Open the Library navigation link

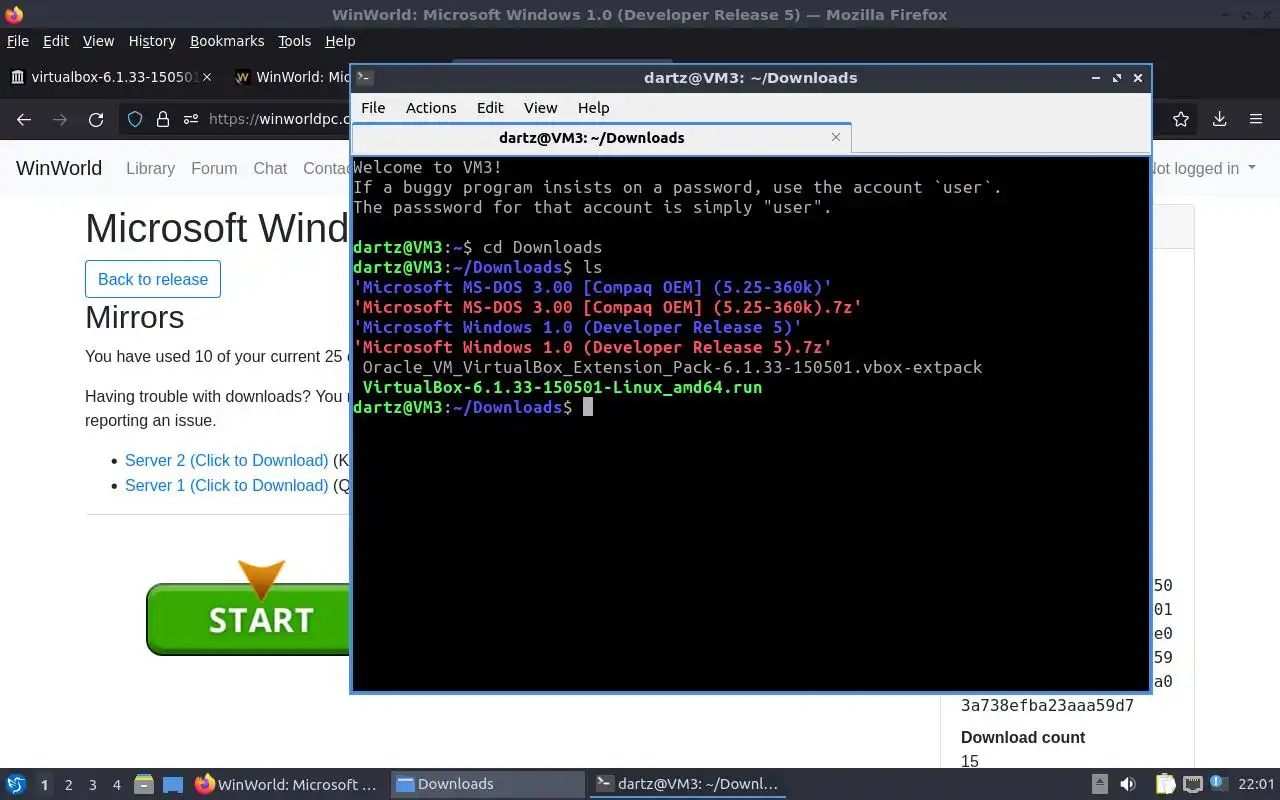(x=150, y=168)
